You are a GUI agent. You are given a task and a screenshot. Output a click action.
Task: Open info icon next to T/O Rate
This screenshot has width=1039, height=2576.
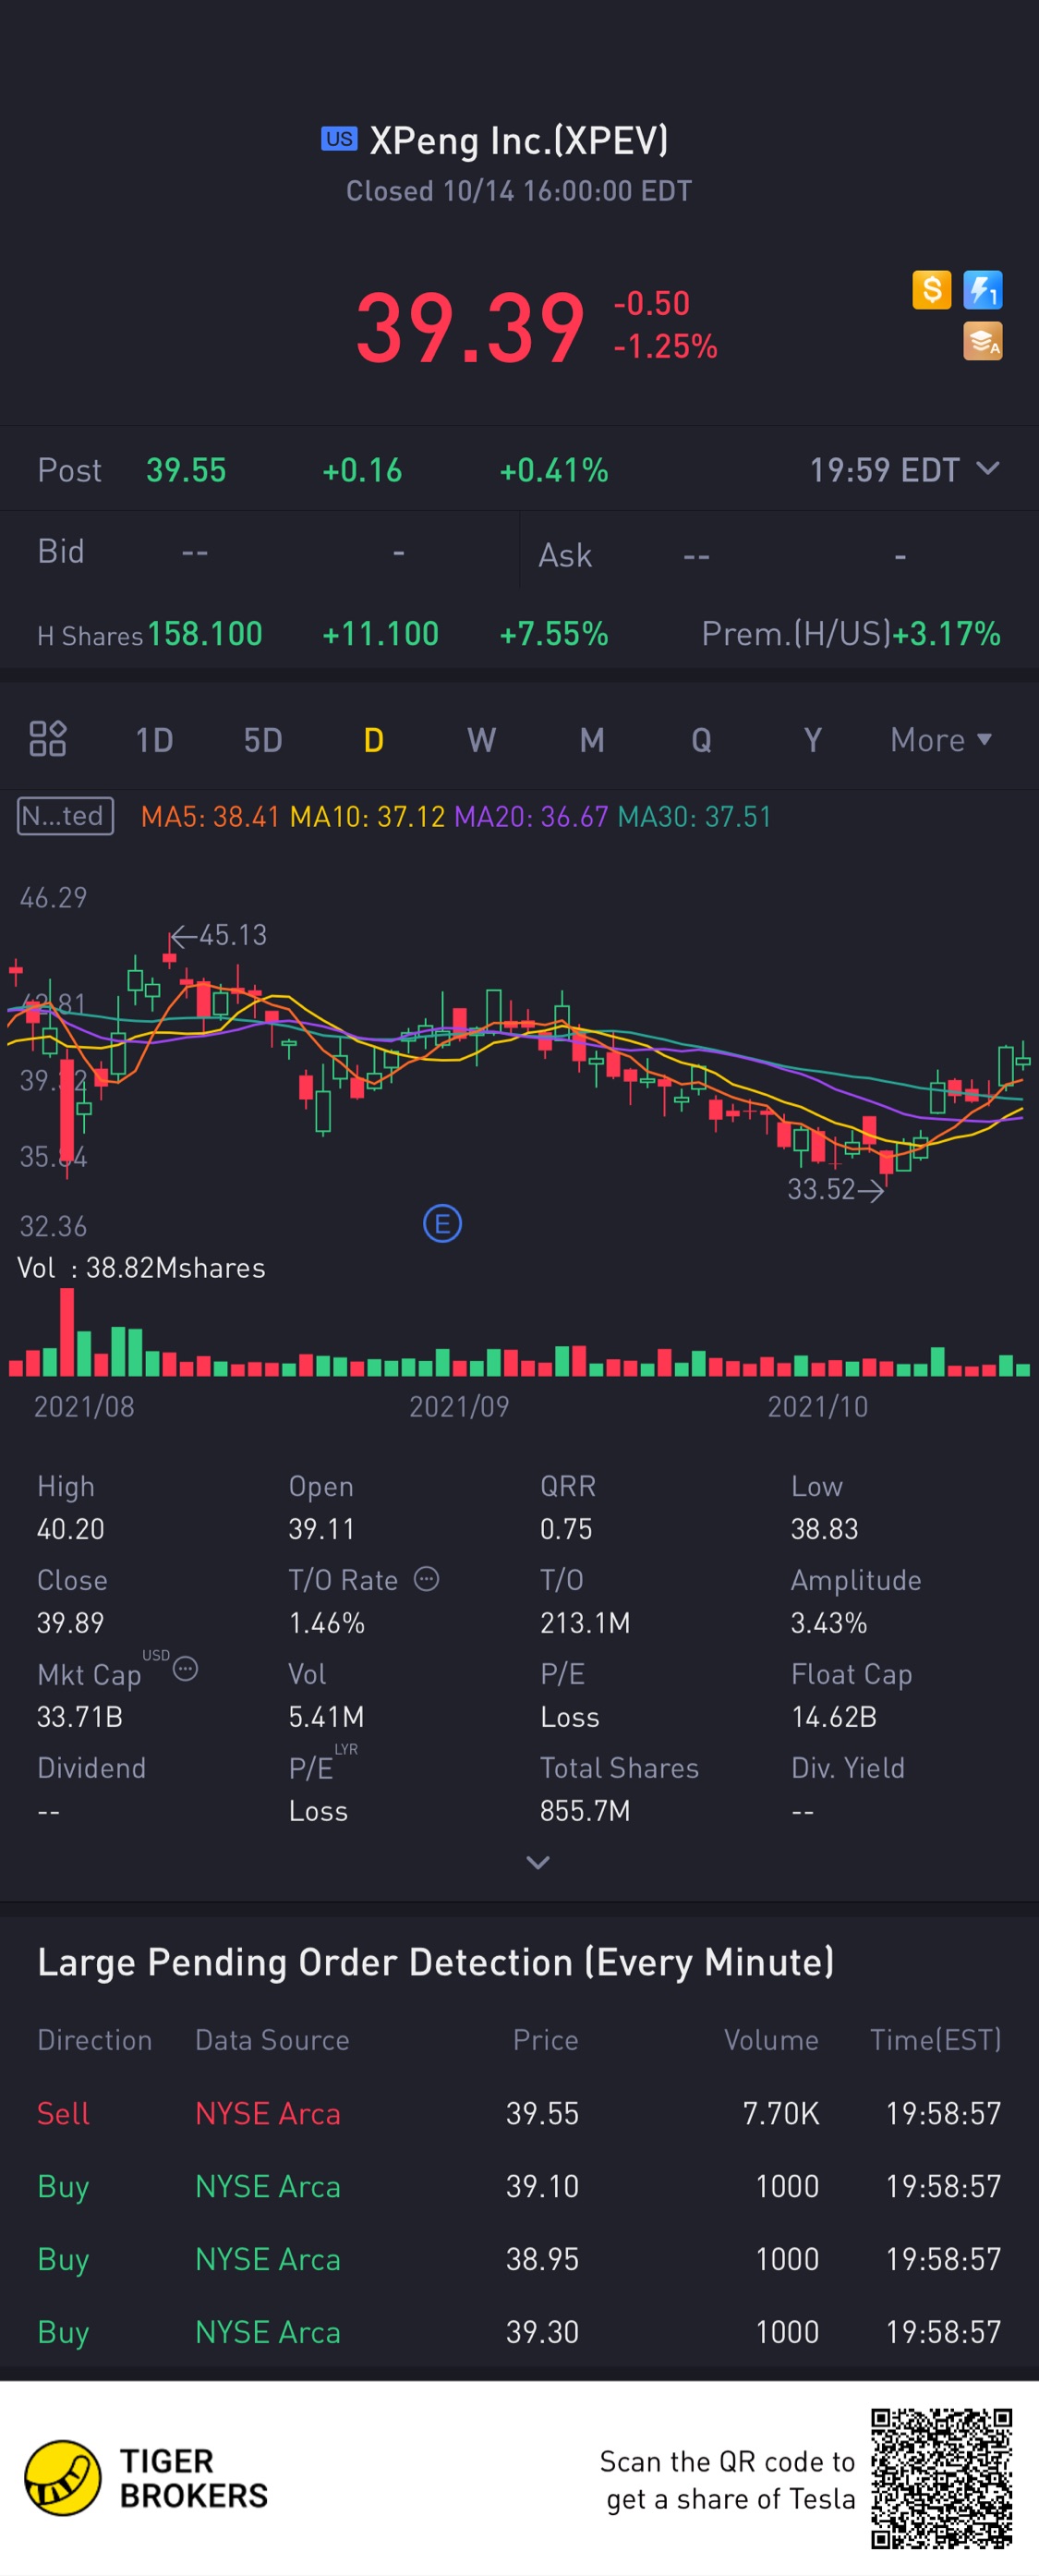pos(426,1579)
